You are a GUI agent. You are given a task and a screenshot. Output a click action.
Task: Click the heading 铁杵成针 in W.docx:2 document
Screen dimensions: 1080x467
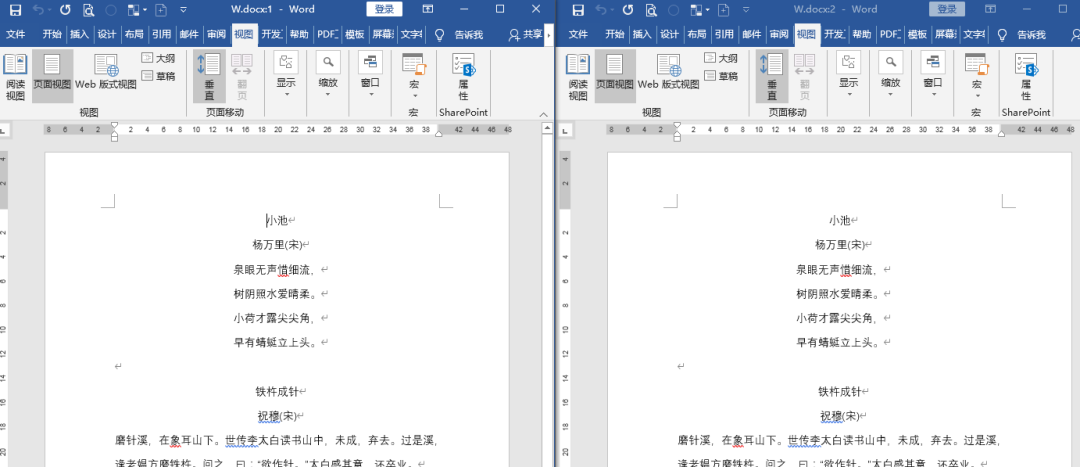[x=840, y=392]
